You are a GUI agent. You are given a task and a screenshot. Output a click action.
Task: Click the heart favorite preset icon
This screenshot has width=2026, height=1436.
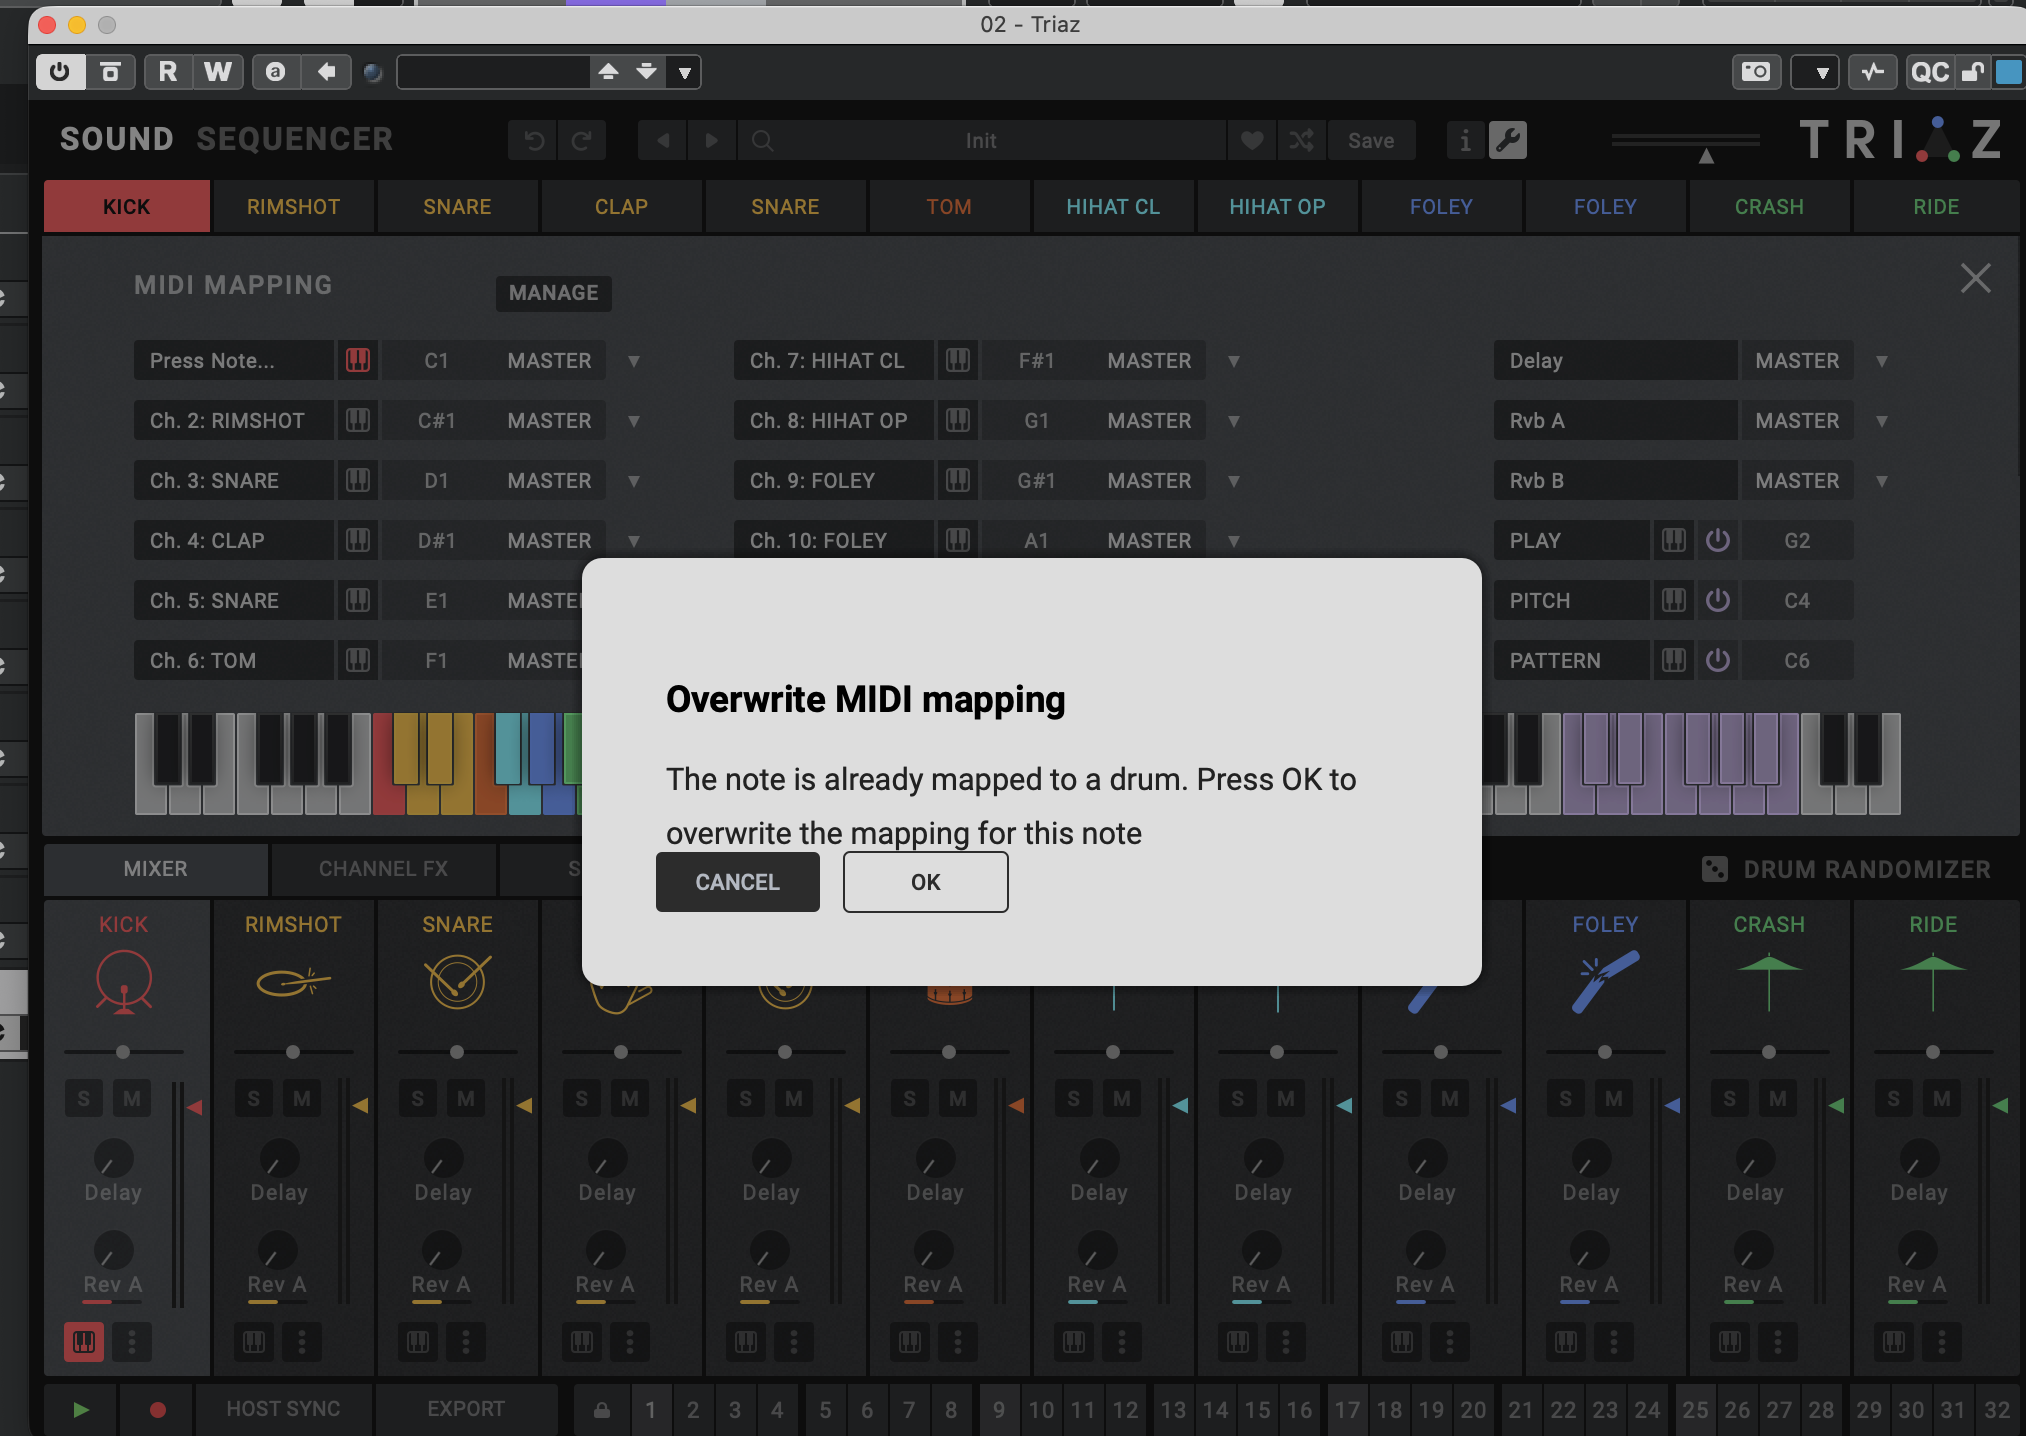1252,140
